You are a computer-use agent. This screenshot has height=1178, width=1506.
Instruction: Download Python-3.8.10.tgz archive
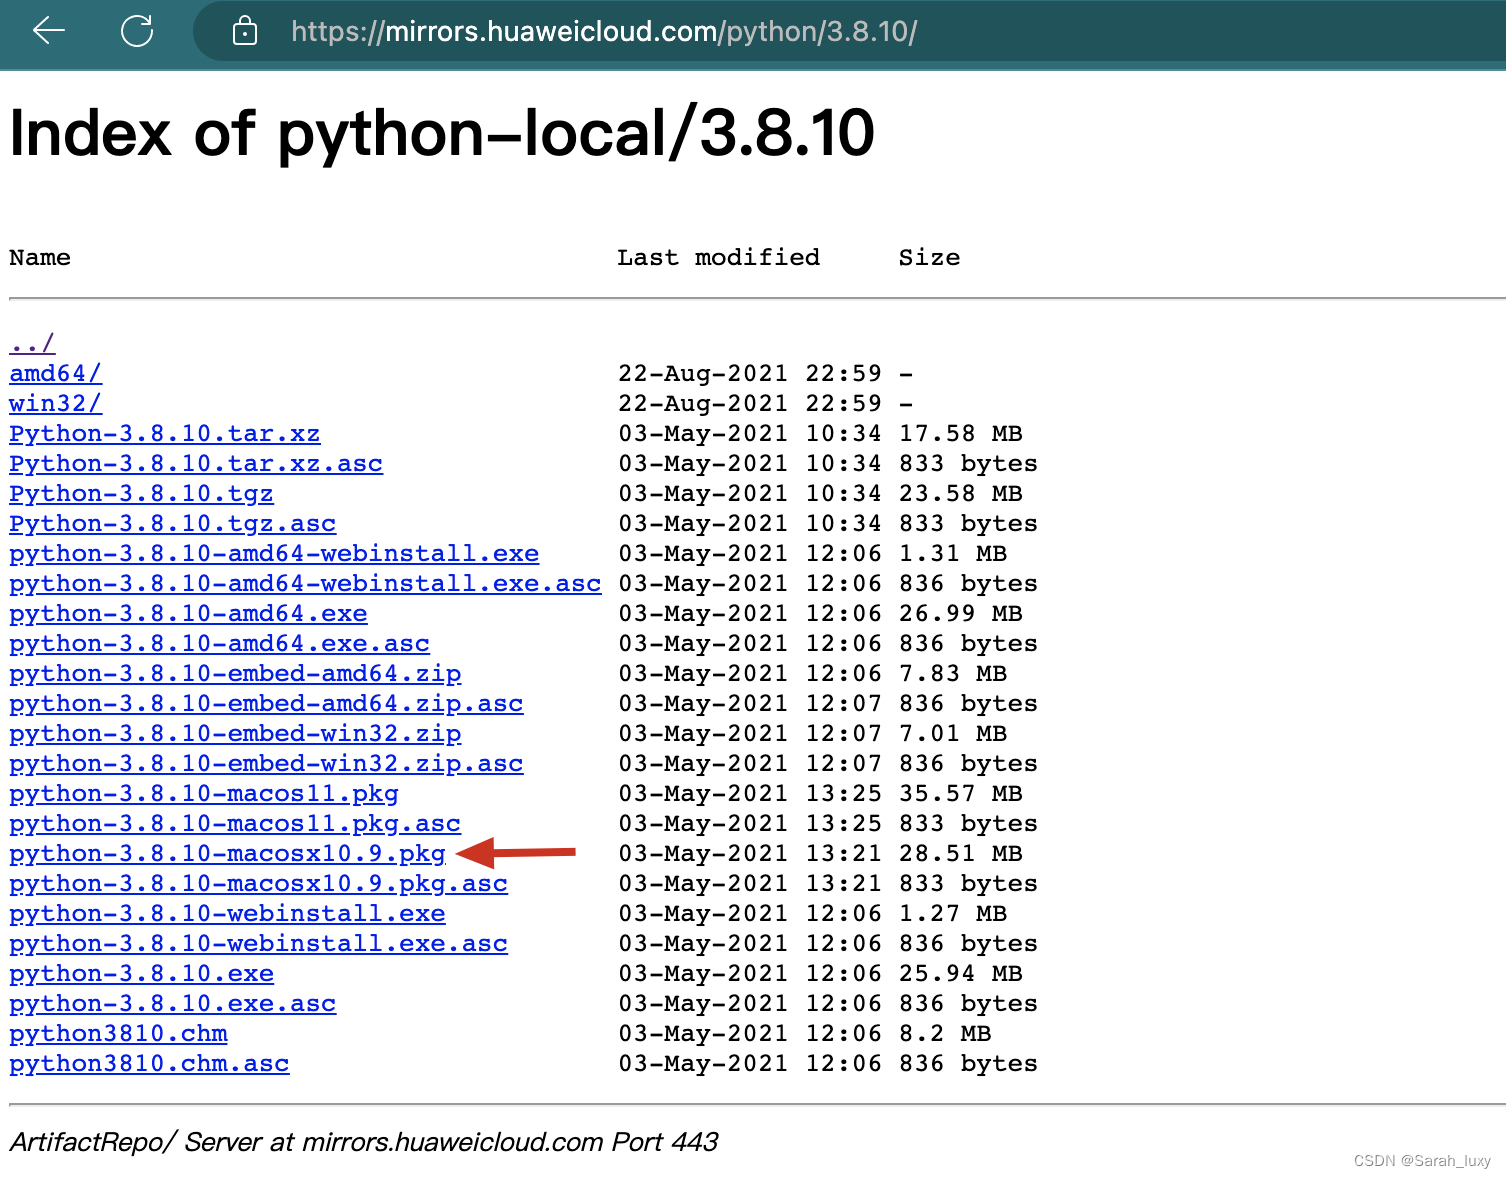[x=141, y=494]
